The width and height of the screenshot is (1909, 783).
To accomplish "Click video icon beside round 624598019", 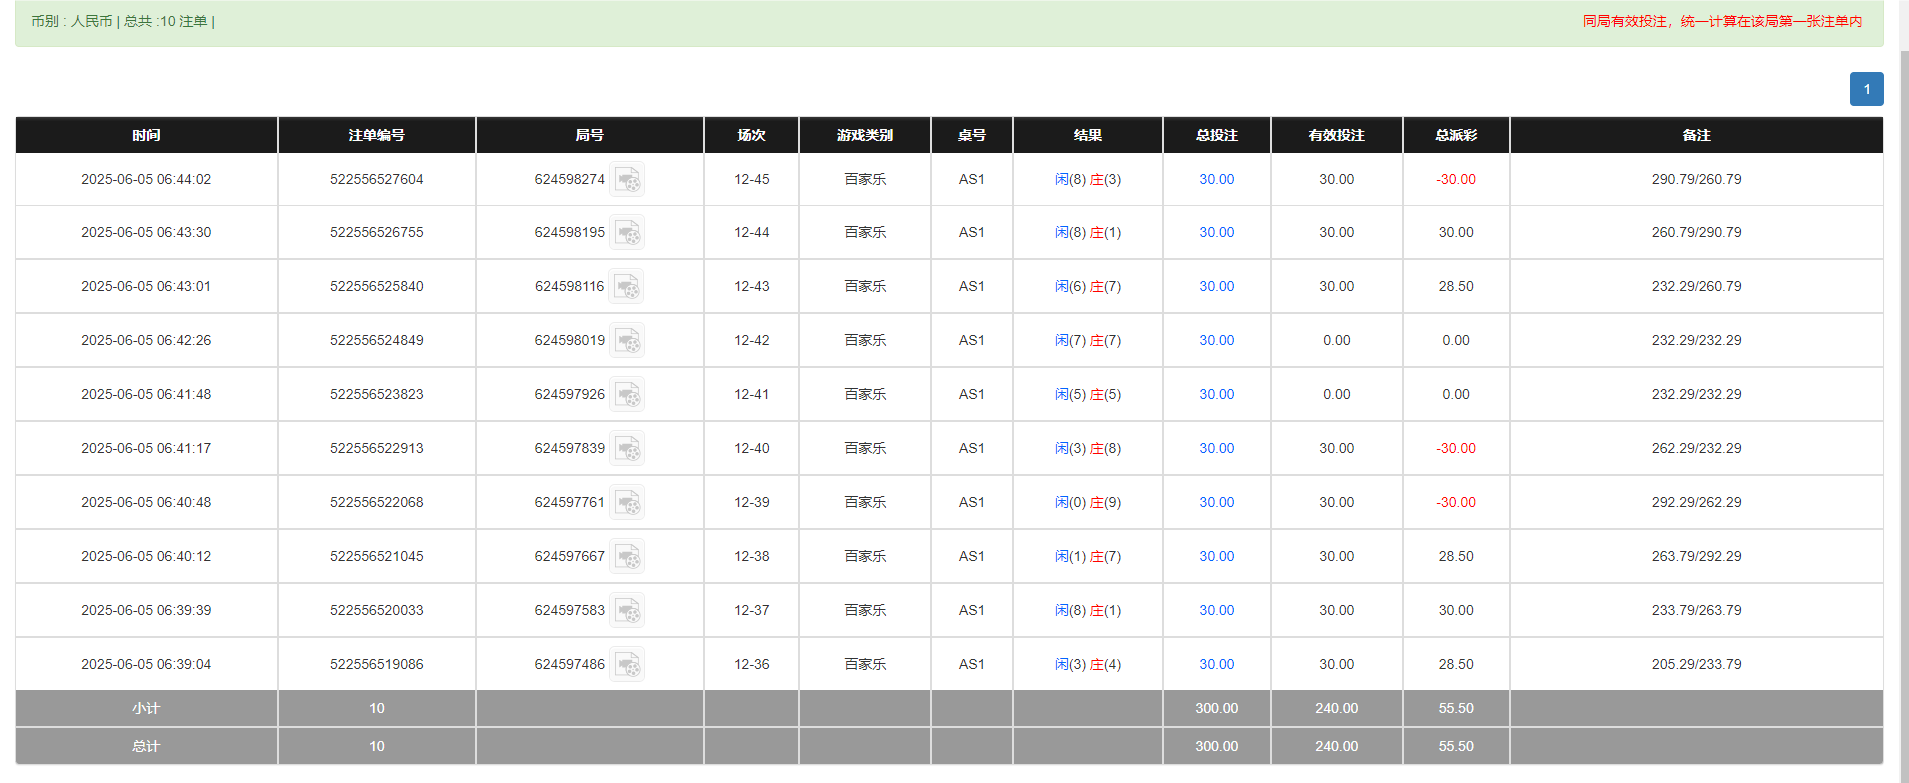I will pyautogui.click(x=627, y=341).
